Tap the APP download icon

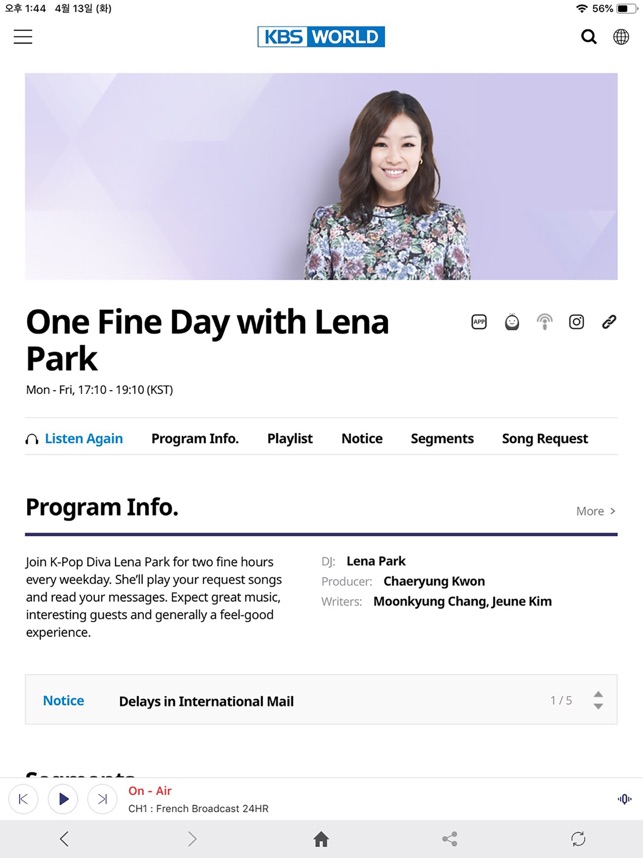tap(479, 322)
